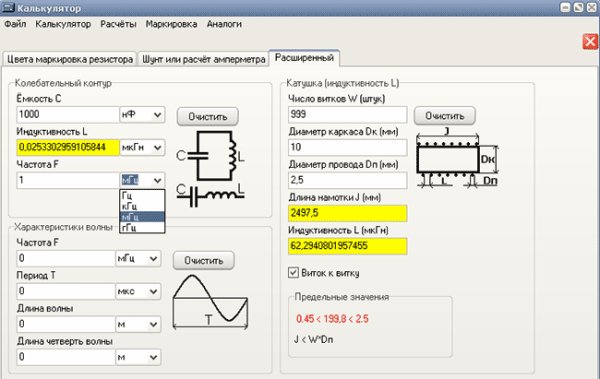Open the Файл menu
This screenshot has height=379, width=600.
15,24
